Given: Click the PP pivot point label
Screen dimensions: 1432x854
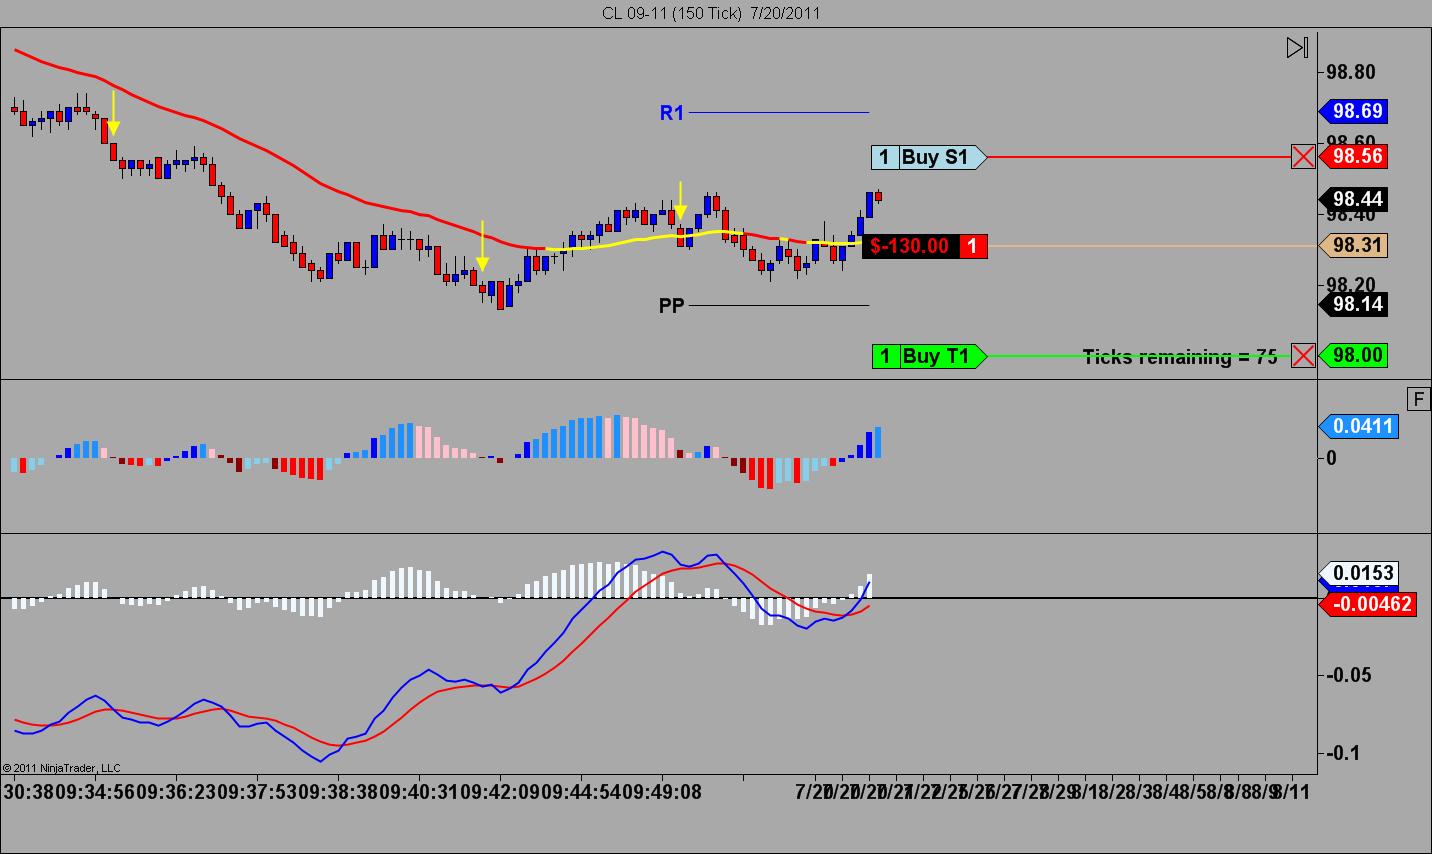Looking at the screenshot, I should point(672,305).
